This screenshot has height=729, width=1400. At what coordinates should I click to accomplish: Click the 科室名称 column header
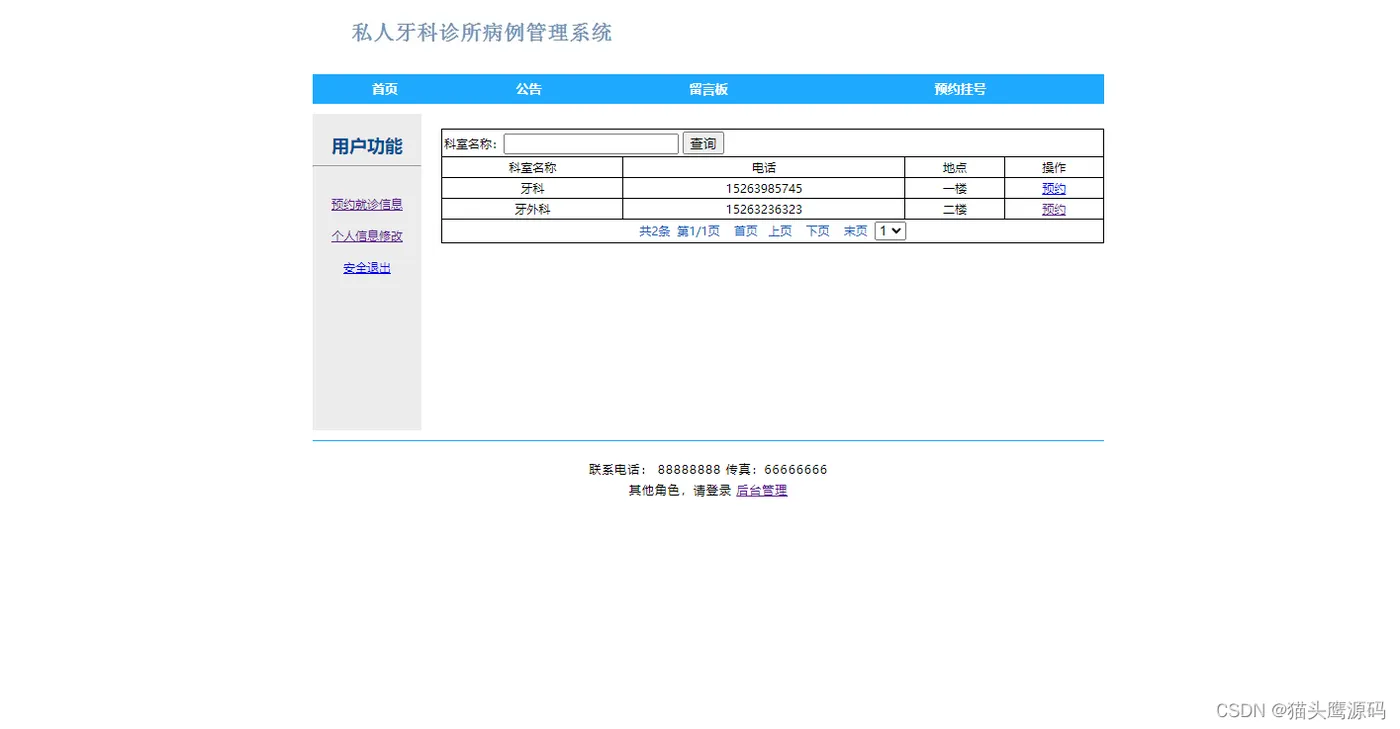click(x=532, y=167)
